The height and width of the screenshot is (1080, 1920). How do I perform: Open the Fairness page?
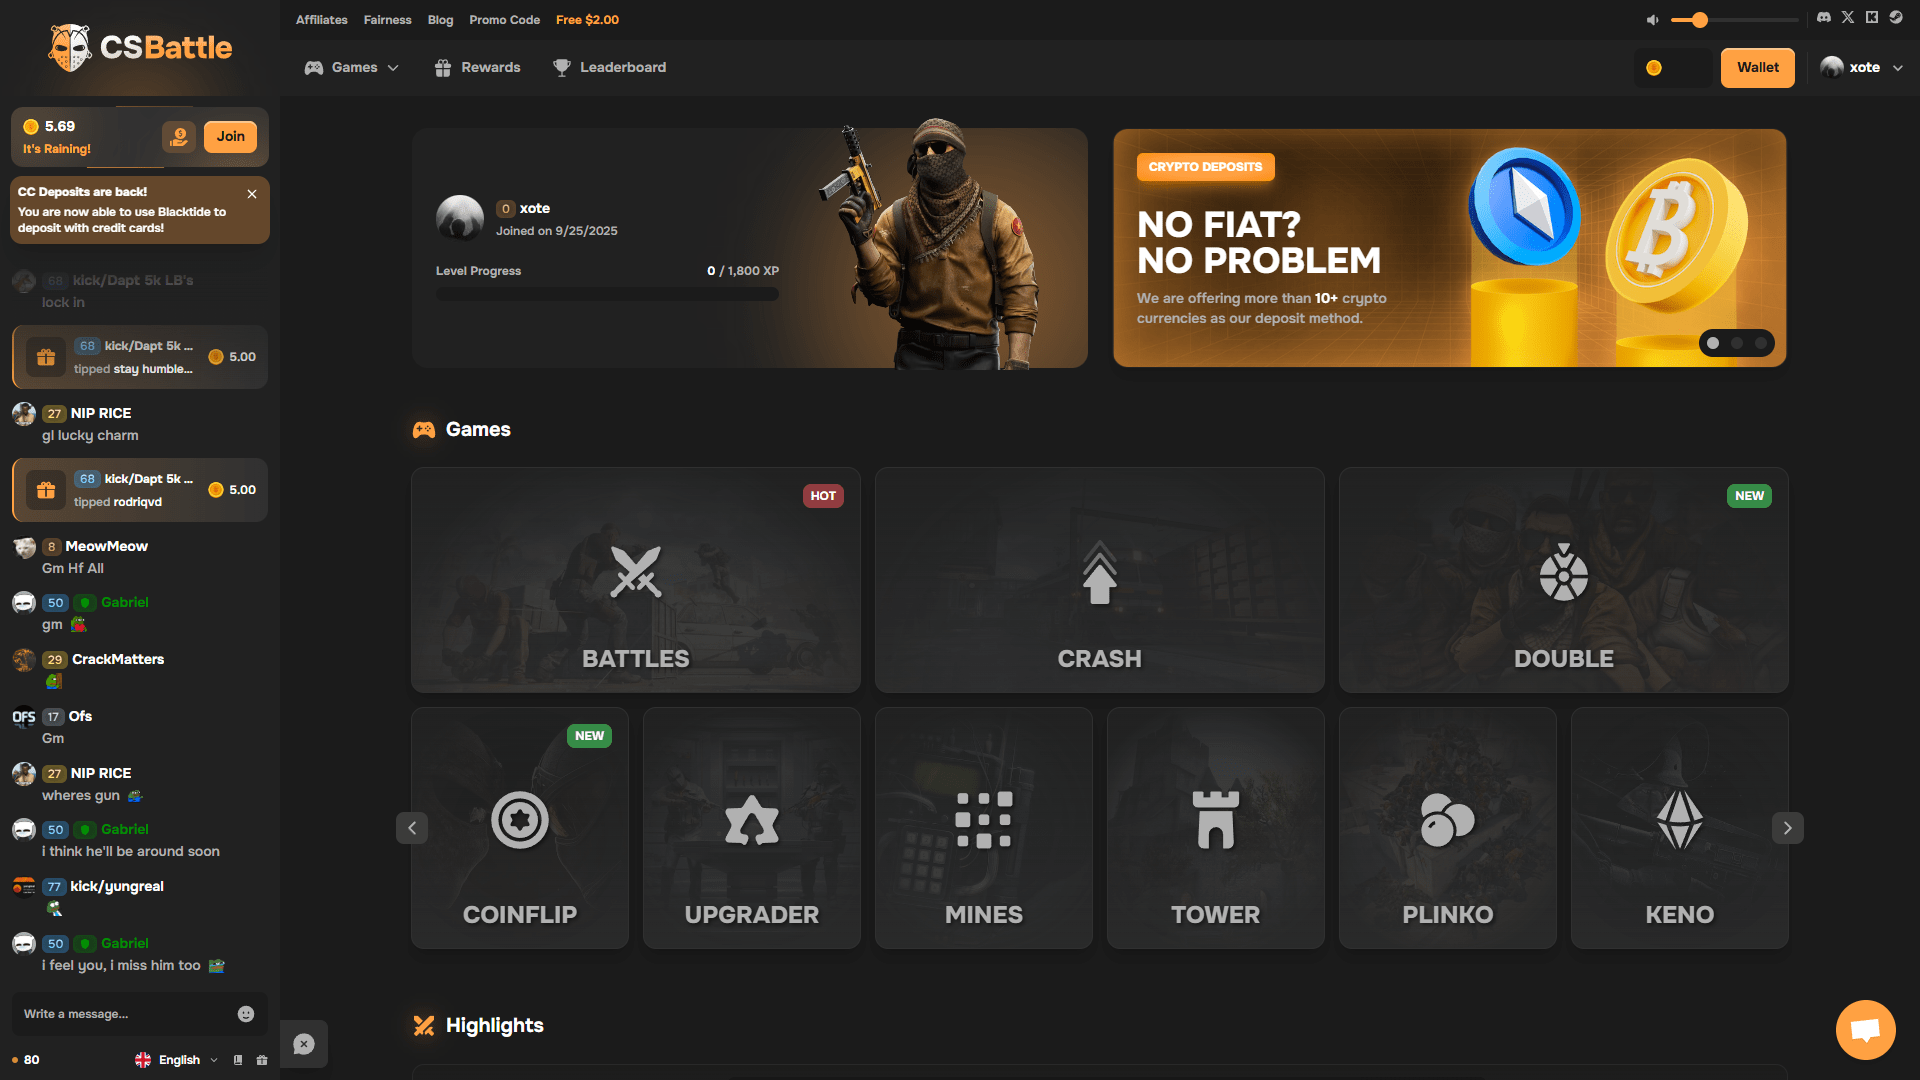coord(387,19)
